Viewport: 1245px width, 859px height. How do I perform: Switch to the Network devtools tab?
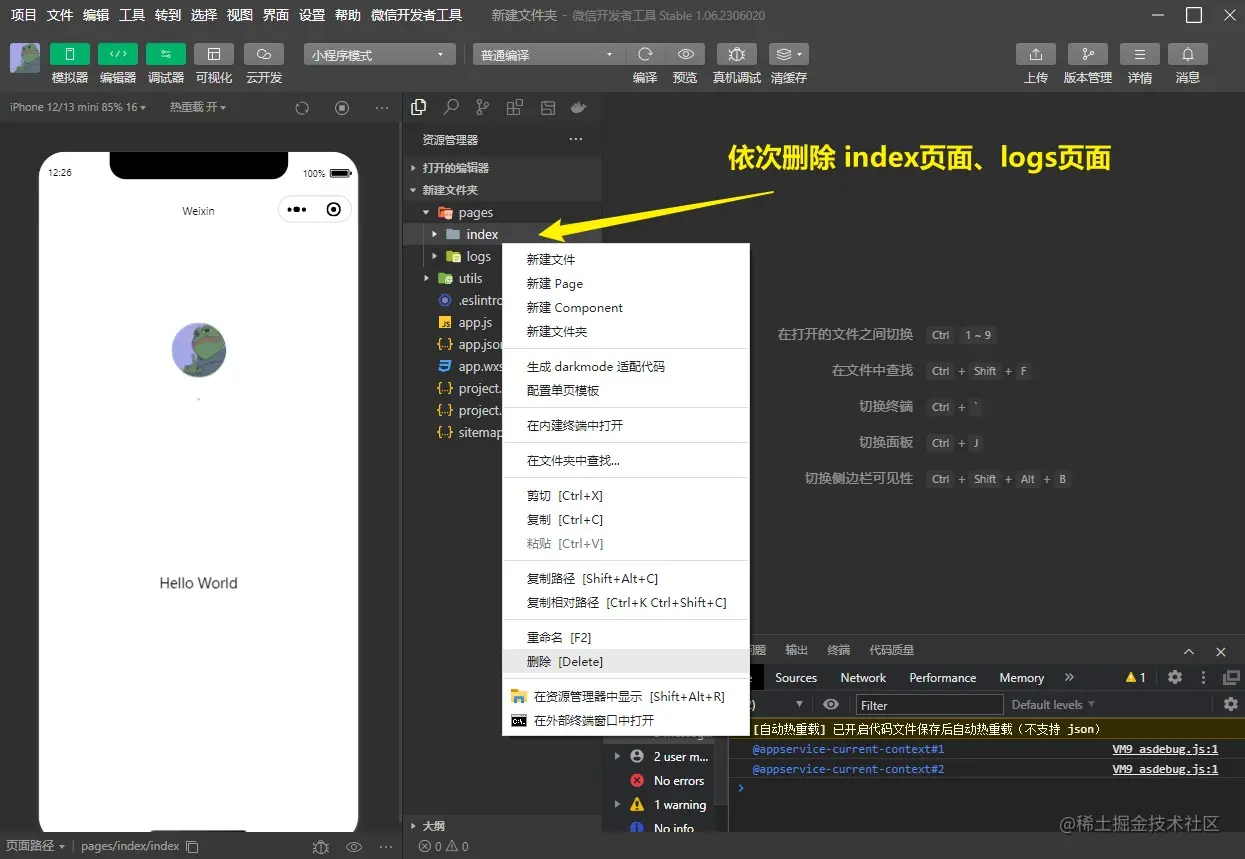tap(863, 677)
